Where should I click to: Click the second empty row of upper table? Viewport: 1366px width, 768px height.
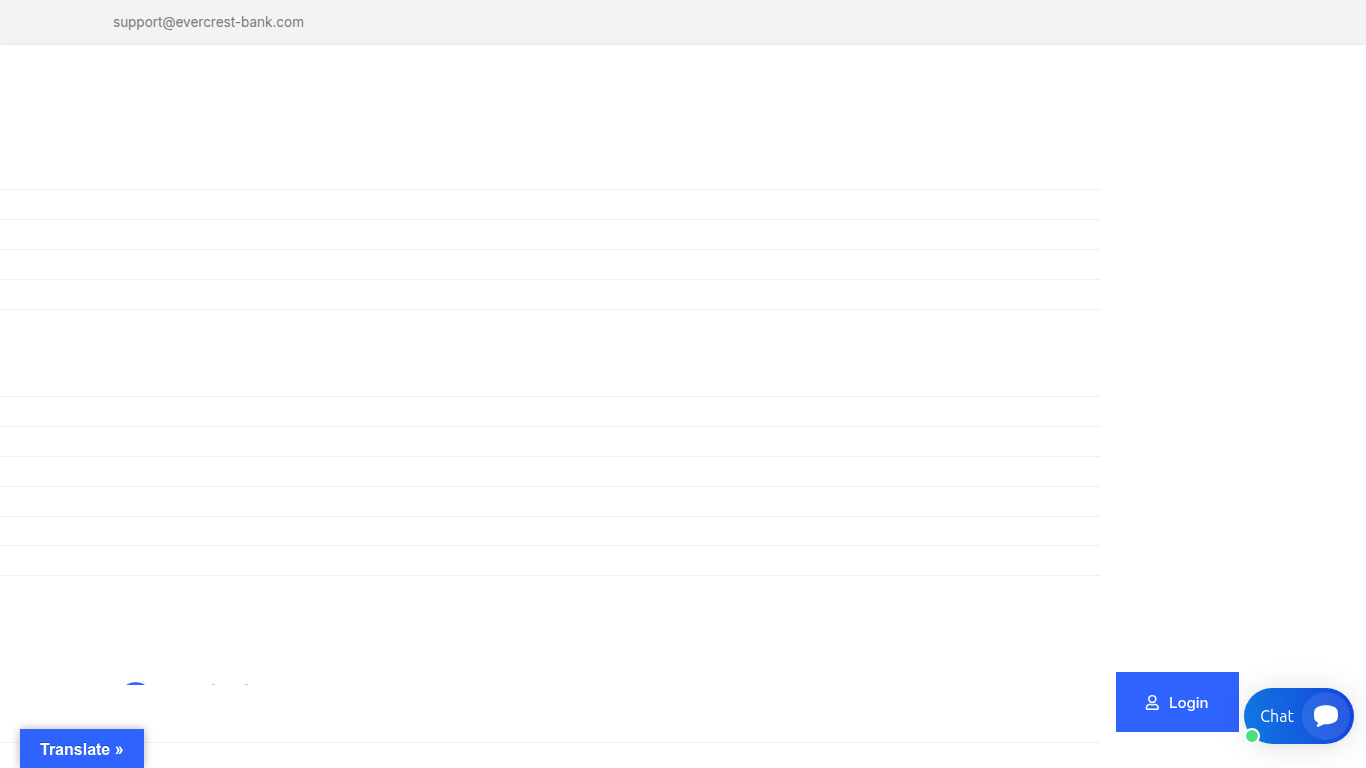point(550,235)
